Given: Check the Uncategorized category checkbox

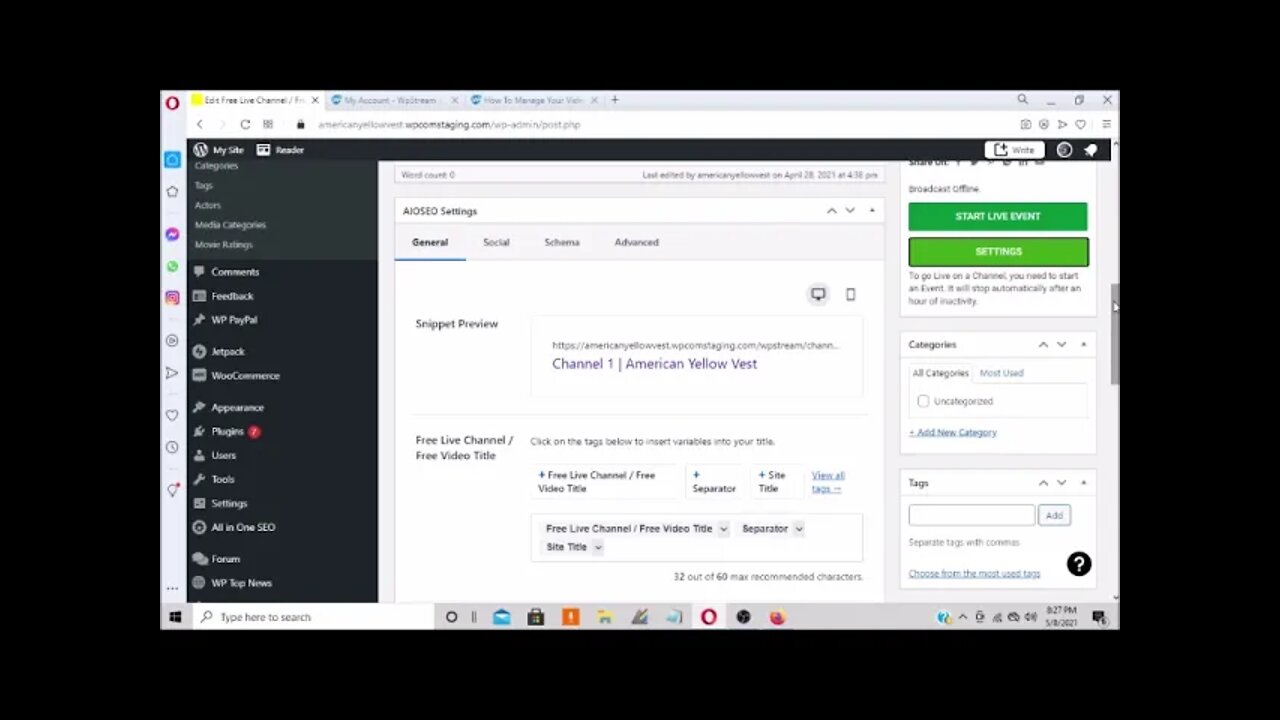Looking at the screenshot, I should (x=923, y=401).
